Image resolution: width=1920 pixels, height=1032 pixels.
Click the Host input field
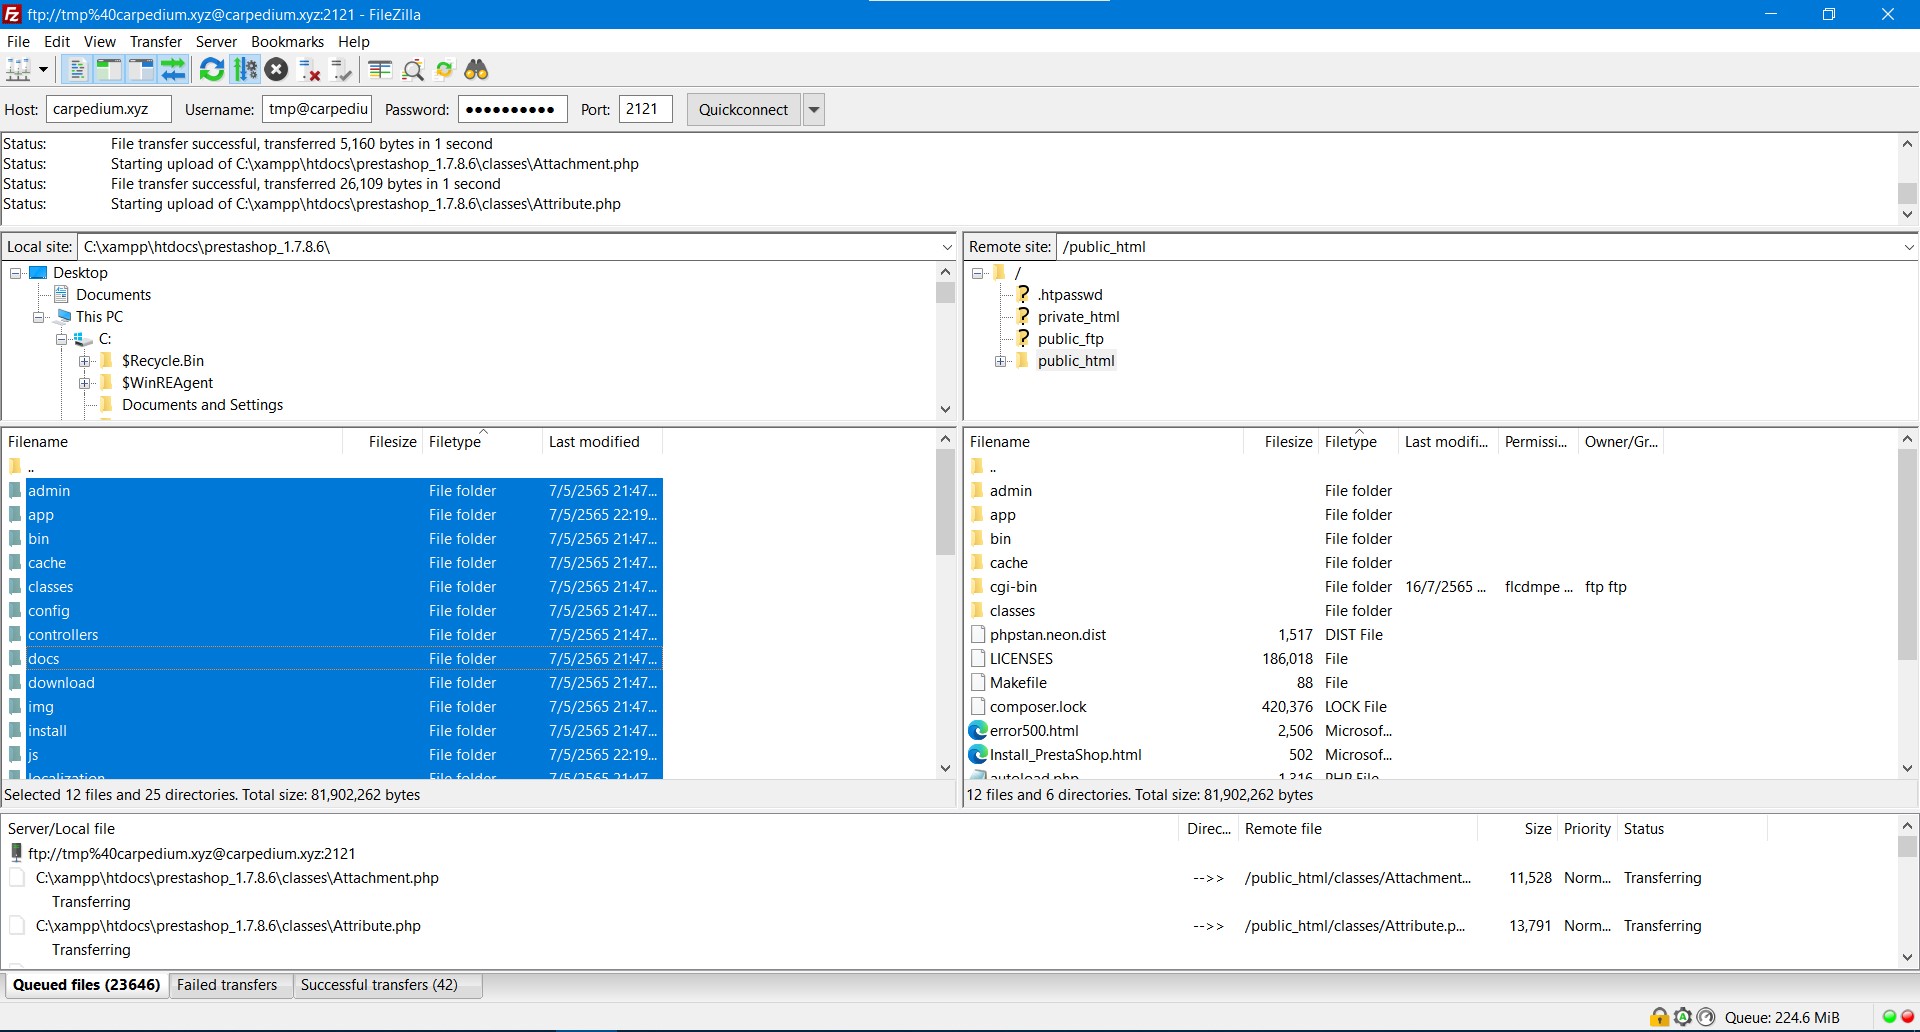point(108,110)
